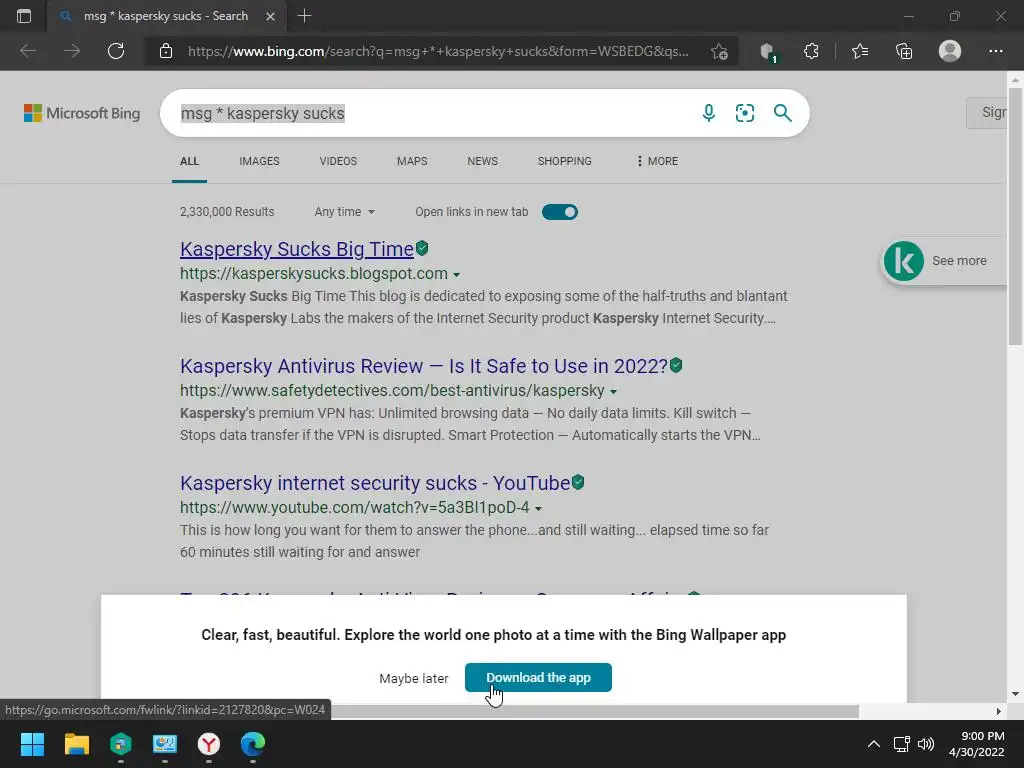The width and height of the screenshot is (1024, 768).
Task: Open visual search camera icon
Action: [744, 113]
